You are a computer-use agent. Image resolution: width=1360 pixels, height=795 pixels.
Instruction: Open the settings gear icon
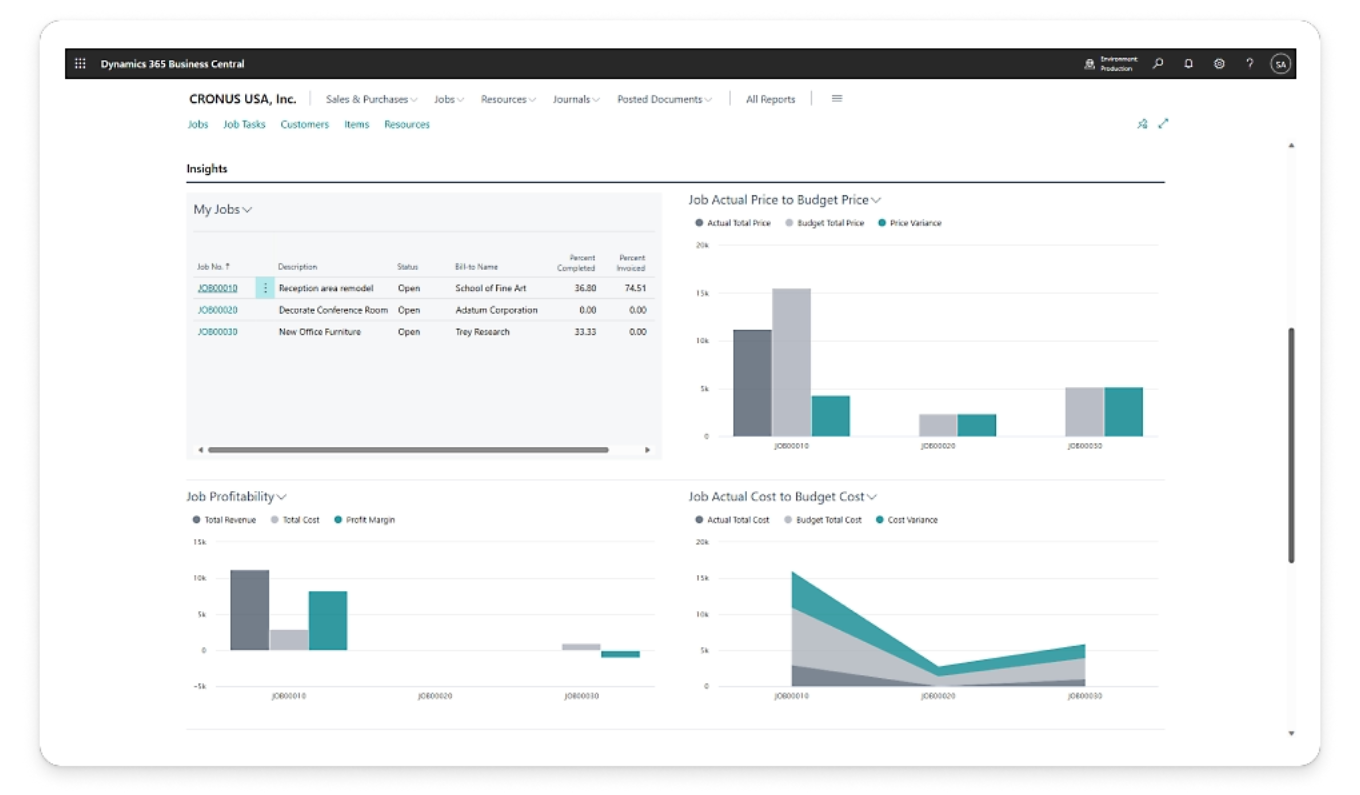1219,64
